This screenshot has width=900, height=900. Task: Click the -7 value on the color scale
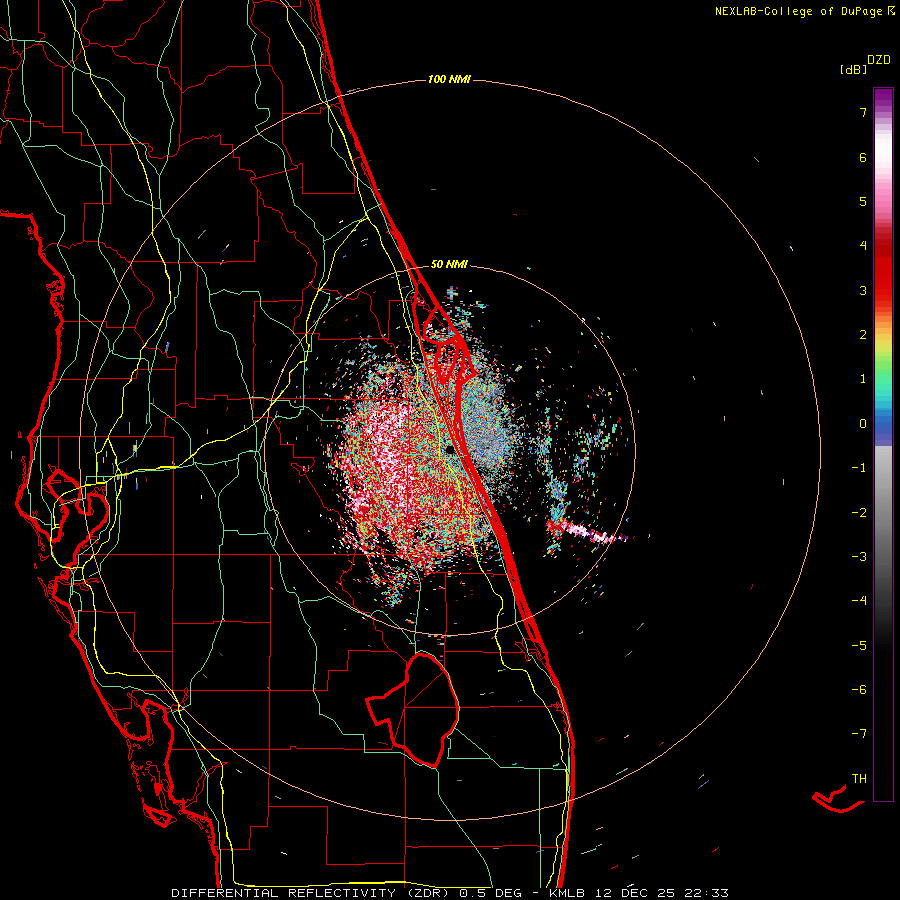coord(859,734)
